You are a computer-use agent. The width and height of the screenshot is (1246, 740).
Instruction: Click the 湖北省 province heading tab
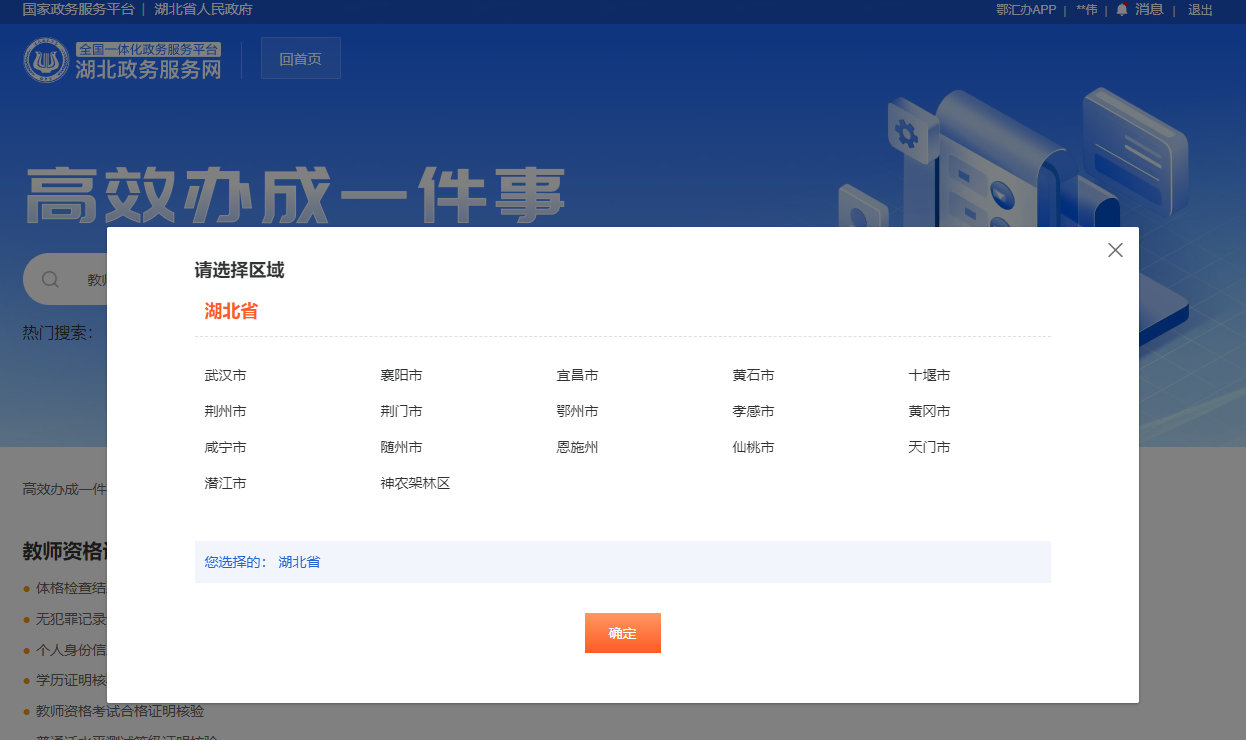point(231,311)
